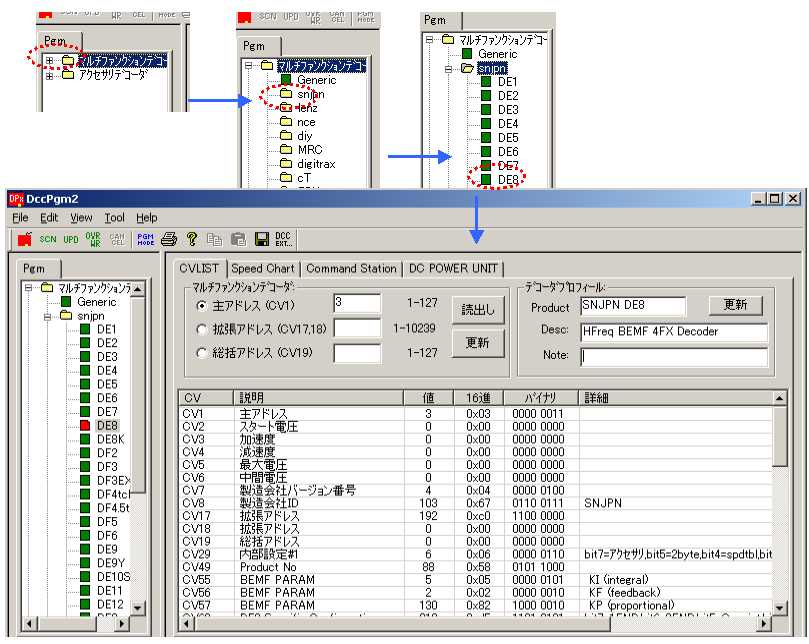
Task: Click the SCN scan toolbar icon
Action: point(47,239)
